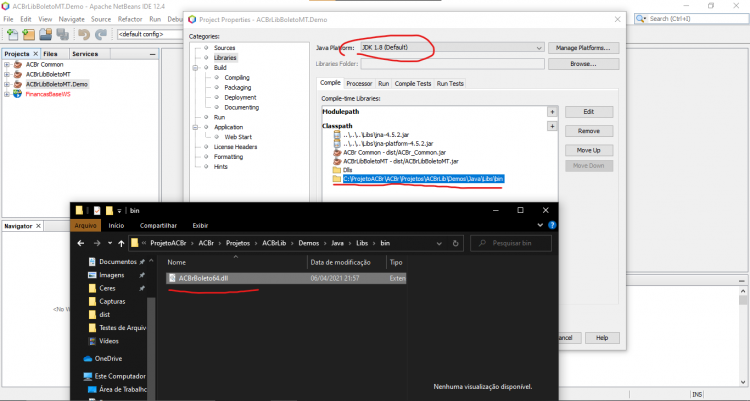Switch to the Compile Tests tab
The height and width of the screenshot is (401, 750).
click(413, 83)
